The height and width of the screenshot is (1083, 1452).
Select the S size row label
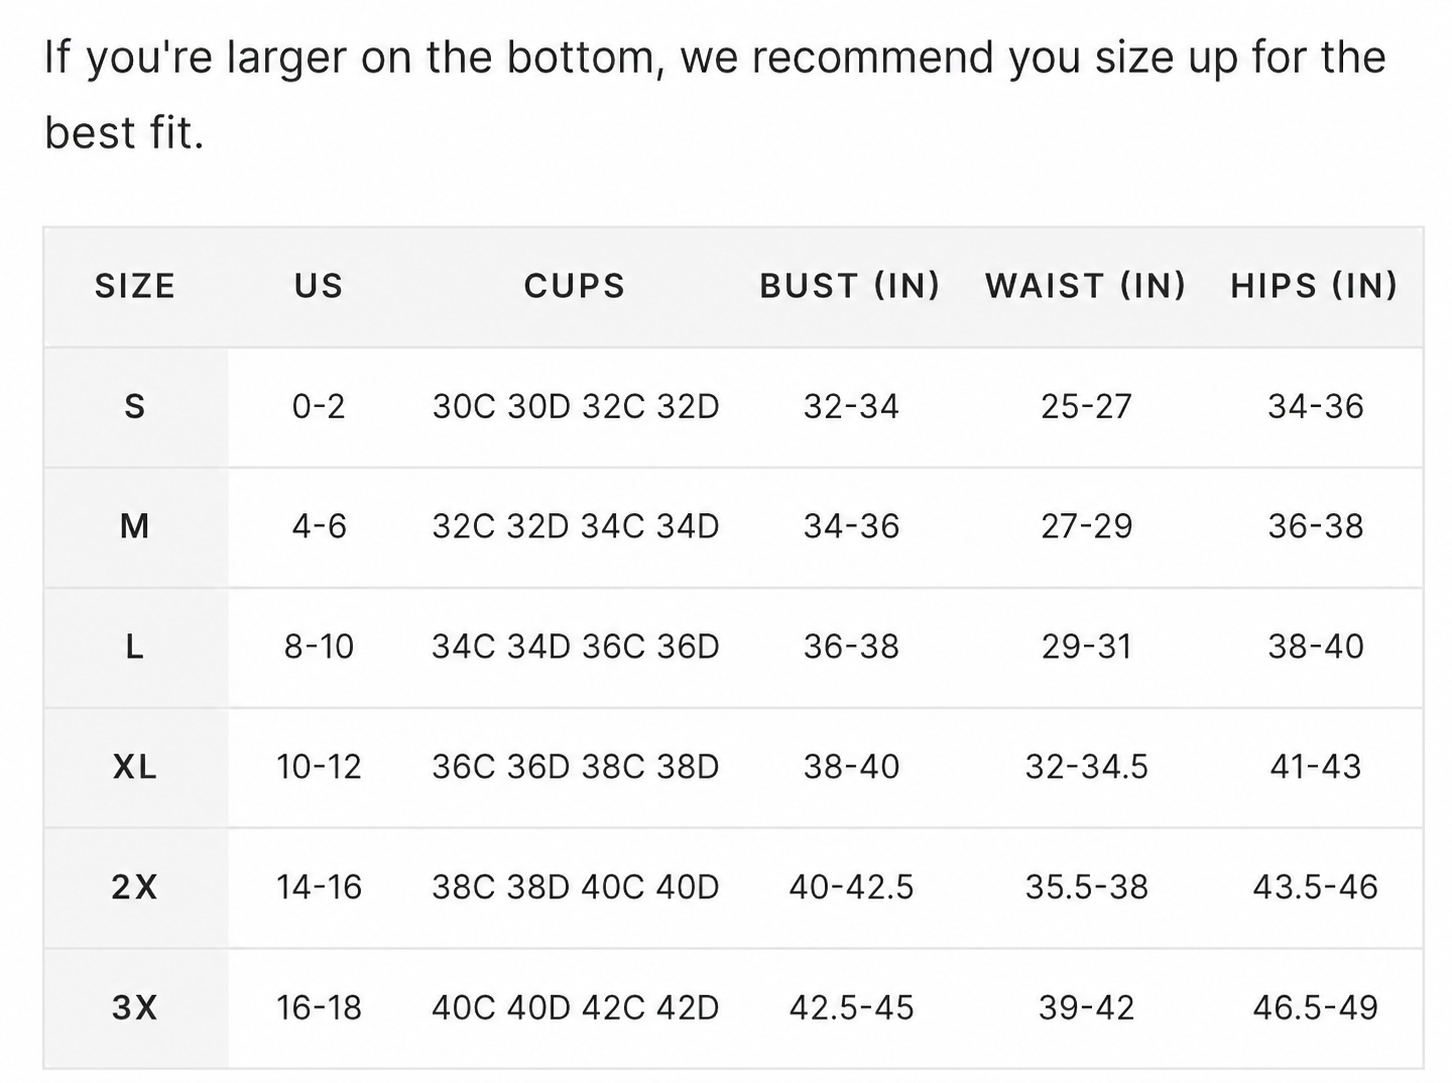(x=135, y=407)
